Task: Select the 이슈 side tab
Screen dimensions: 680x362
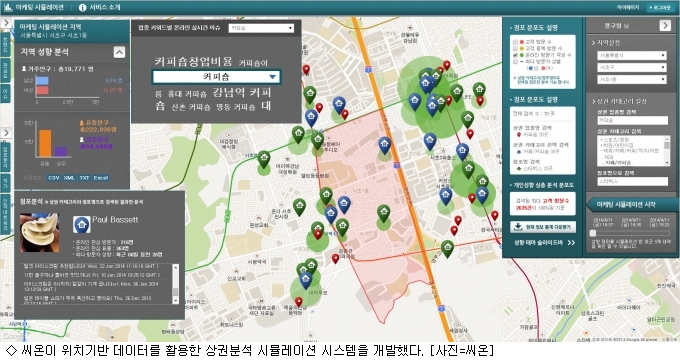Action: 5,92
